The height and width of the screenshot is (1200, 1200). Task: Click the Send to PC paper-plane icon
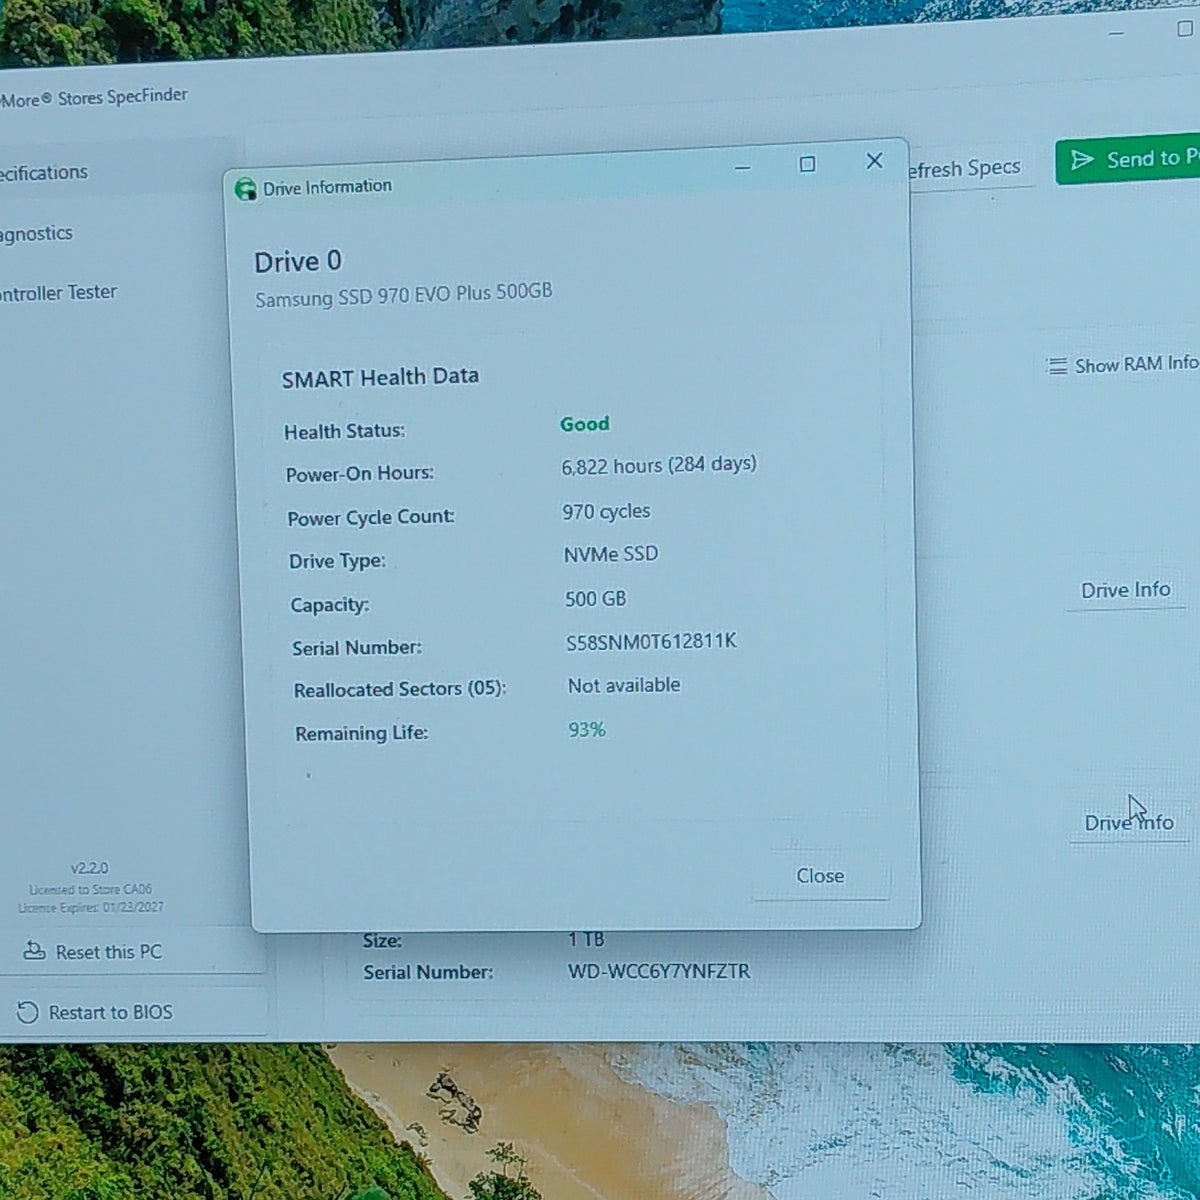point(1082,160)
